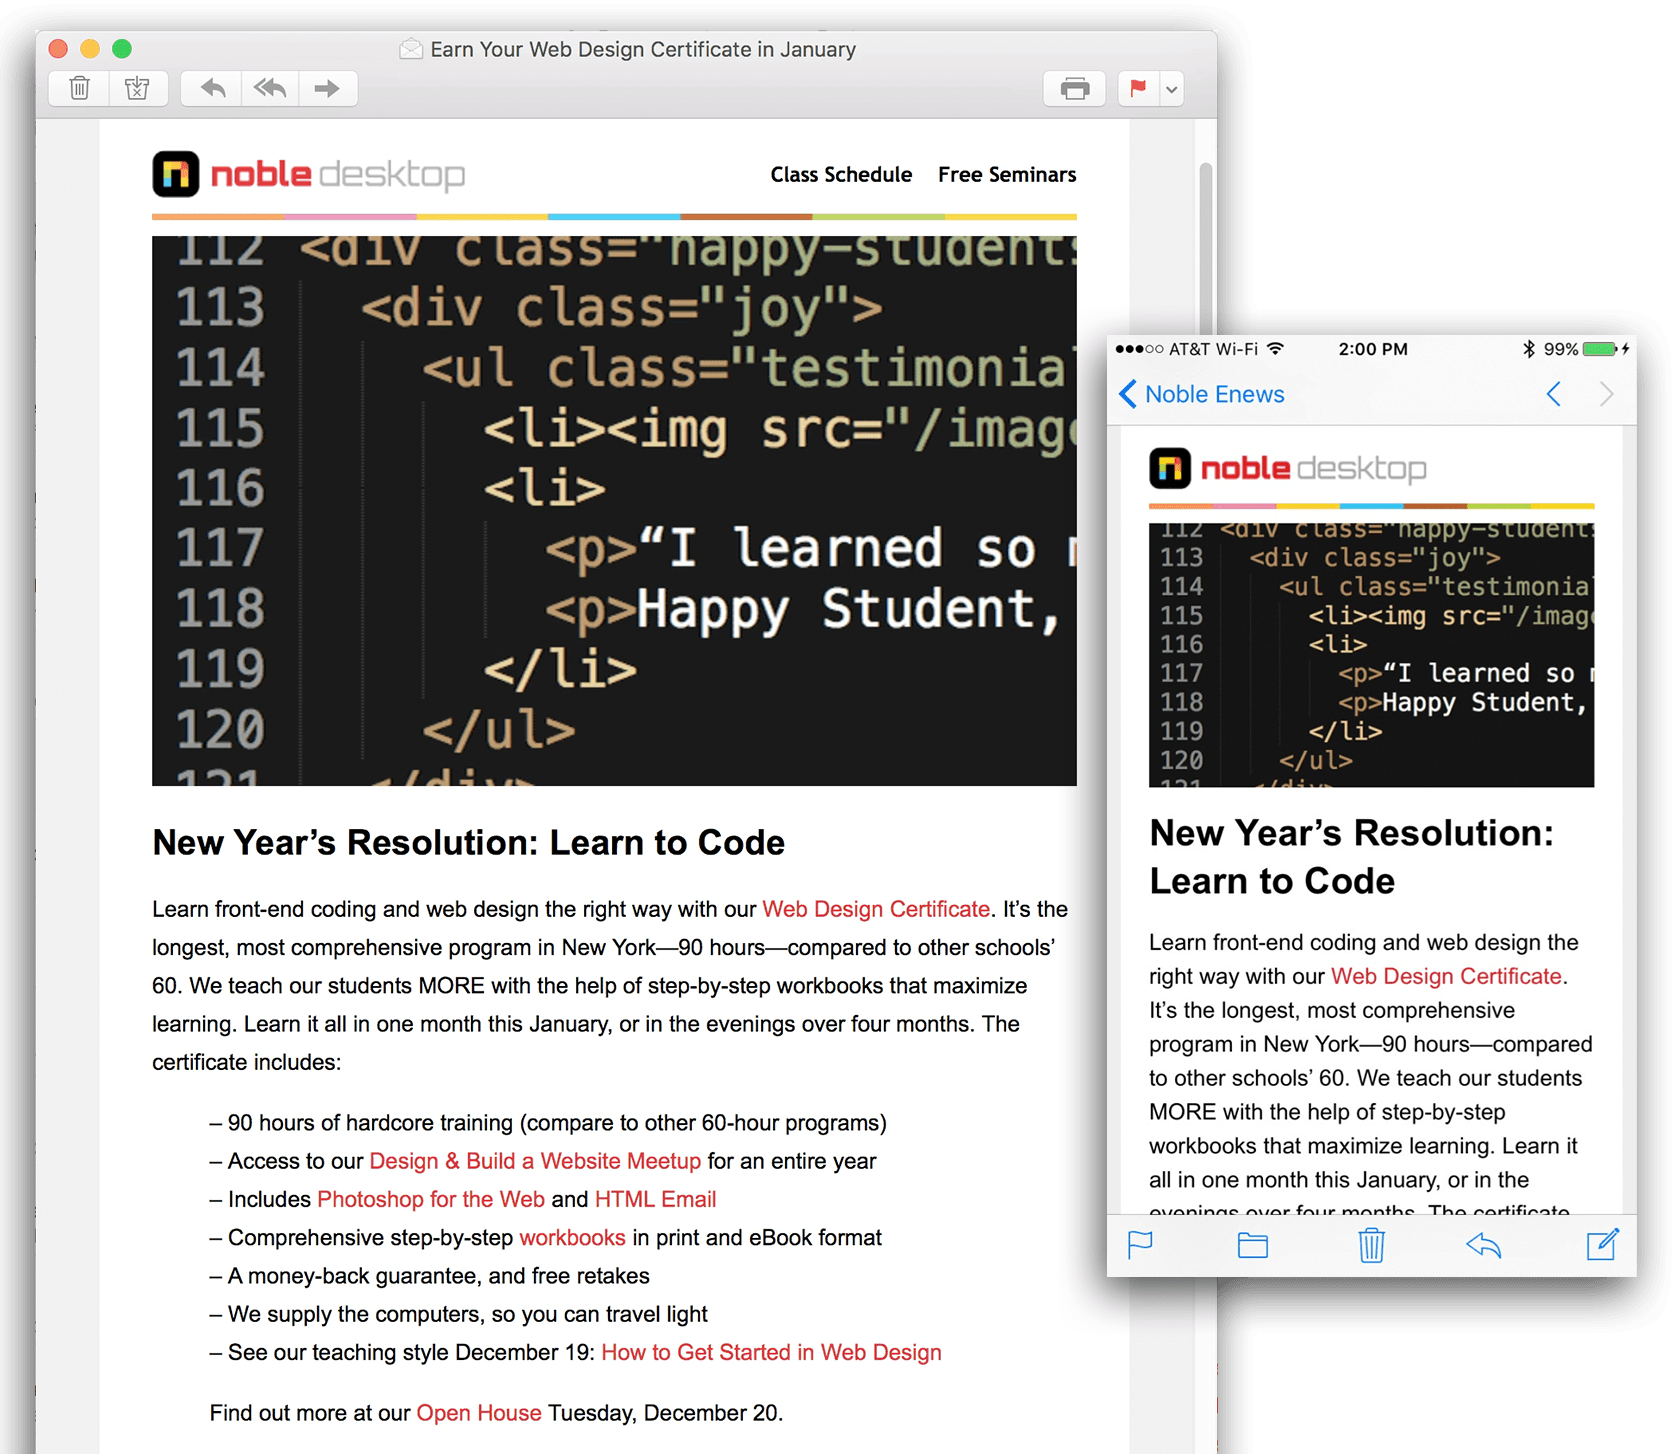Open the HTML Email link
The image size is (1672, 1454).
pyautogui.click(x=655, y=1199)
